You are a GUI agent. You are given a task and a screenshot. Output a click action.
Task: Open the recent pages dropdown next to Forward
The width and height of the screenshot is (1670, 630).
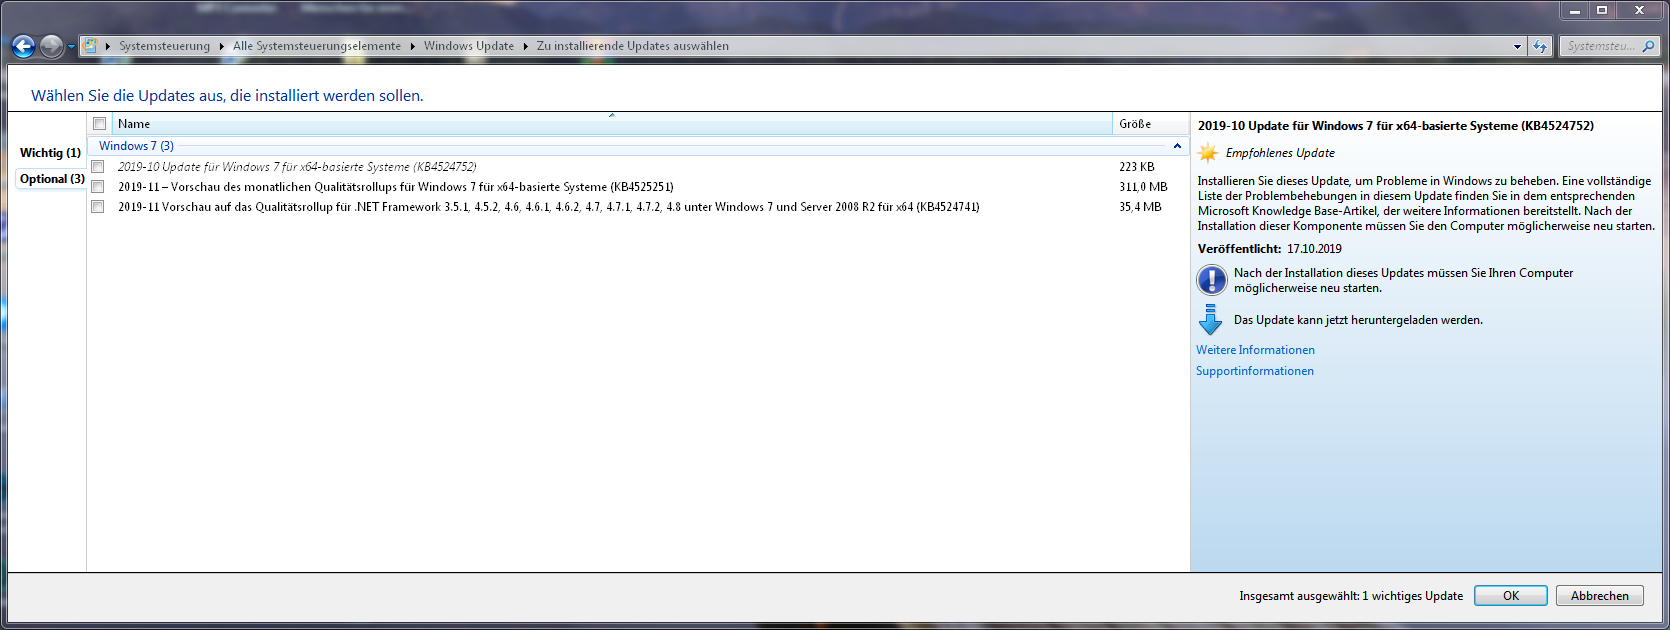(x=71, y=47)
